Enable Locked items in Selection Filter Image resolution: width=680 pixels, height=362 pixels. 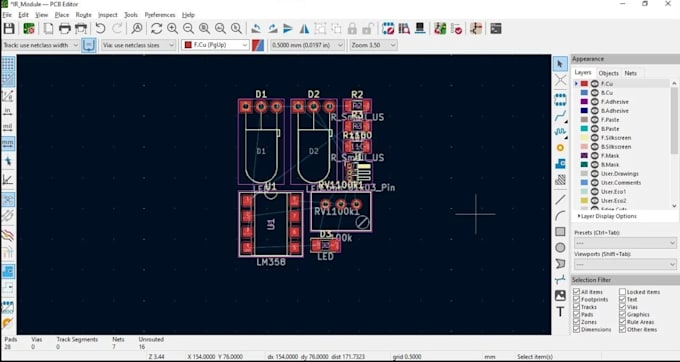tap(622, 292)
